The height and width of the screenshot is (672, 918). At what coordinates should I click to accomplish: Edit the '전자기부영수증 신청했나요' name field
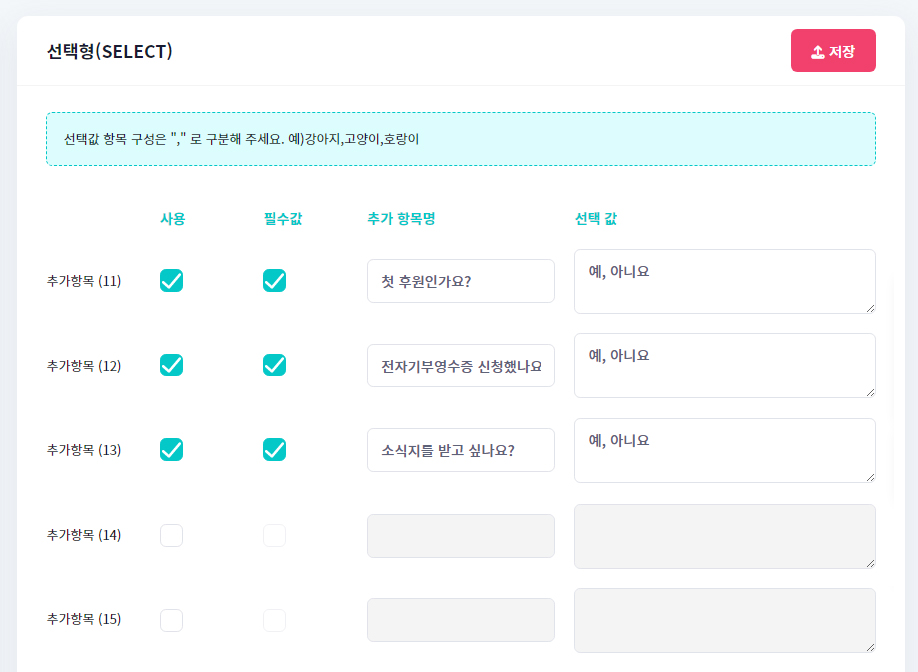tap(460, 366)
